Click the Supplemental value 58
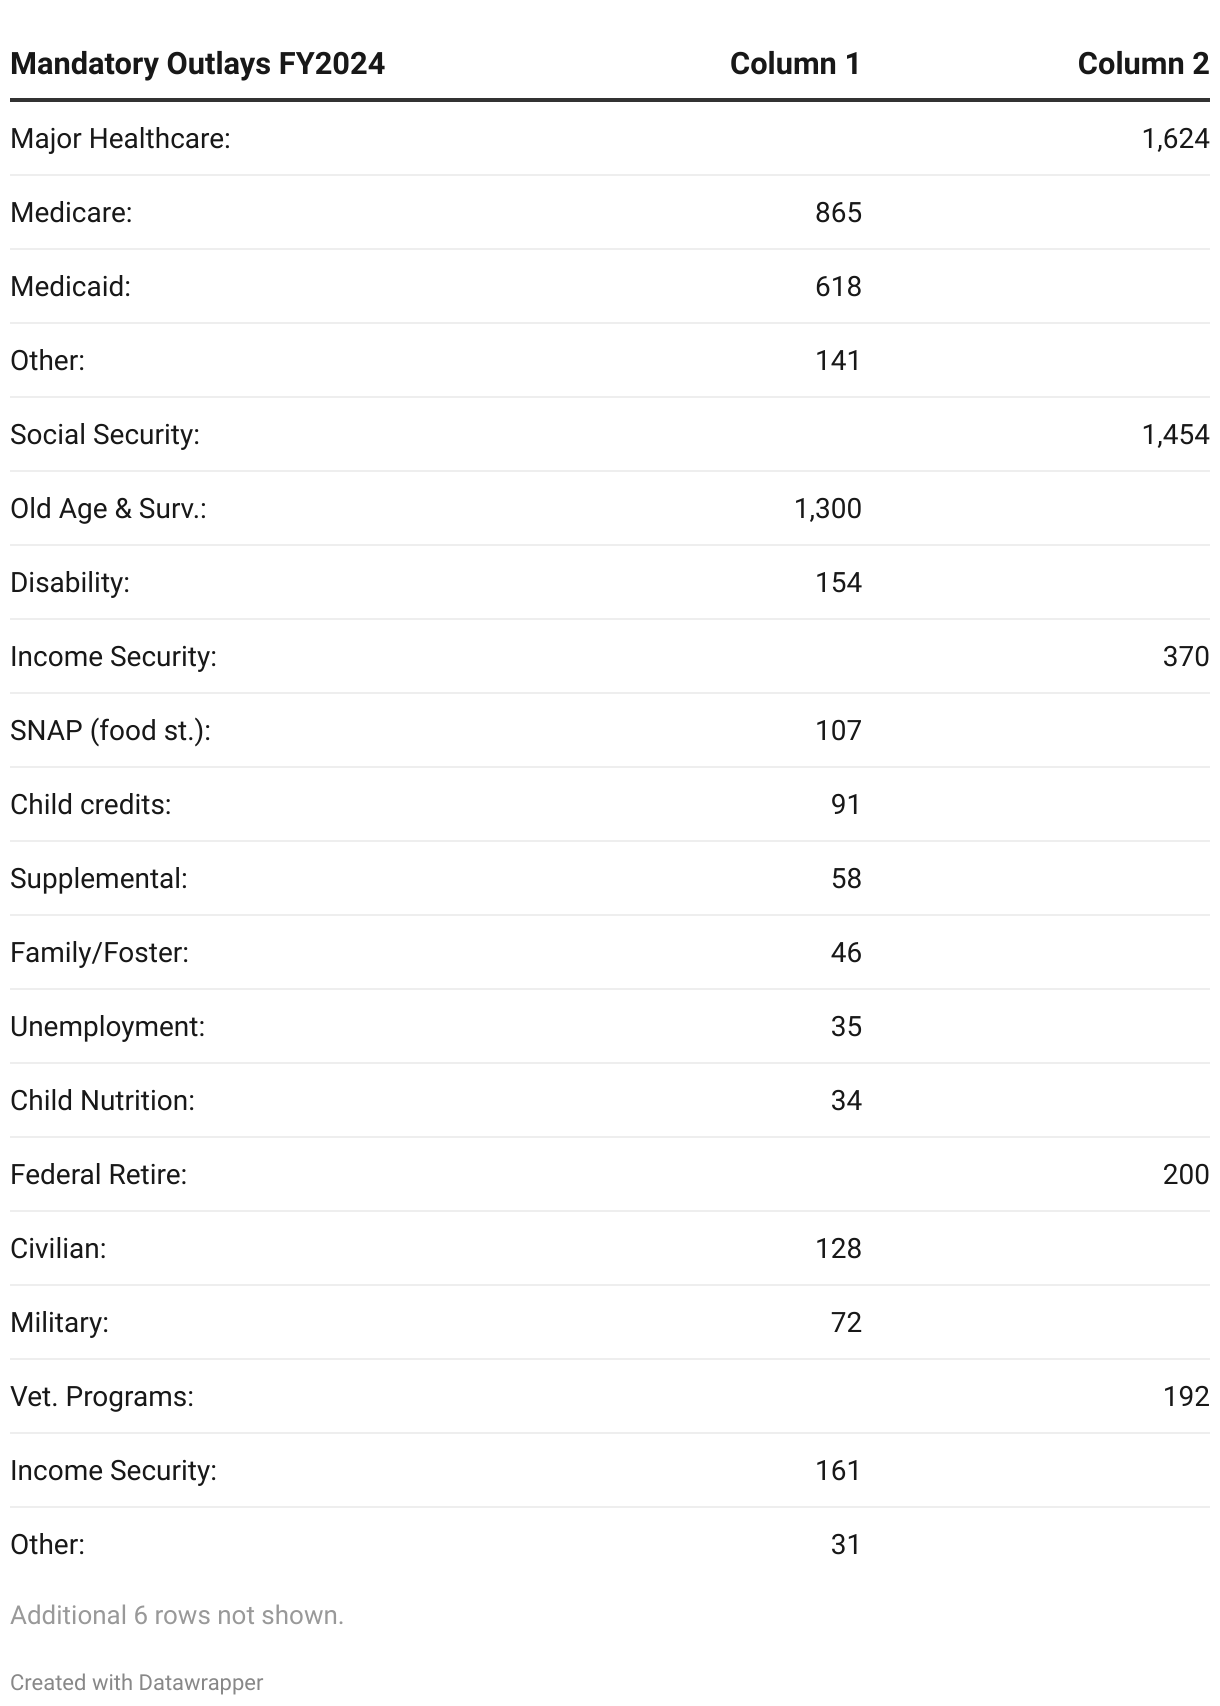1220x1706 pixels. point(845,879)
